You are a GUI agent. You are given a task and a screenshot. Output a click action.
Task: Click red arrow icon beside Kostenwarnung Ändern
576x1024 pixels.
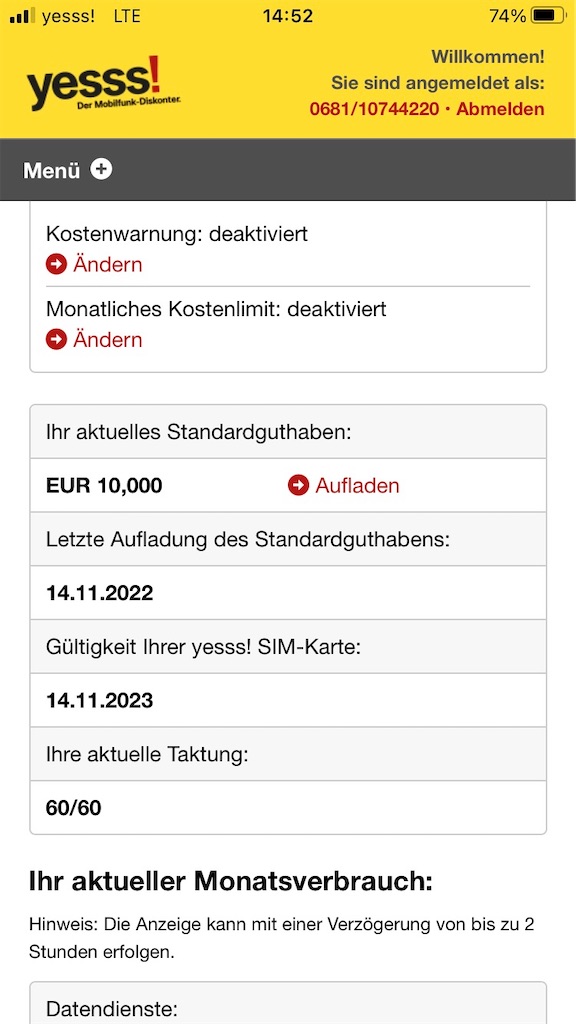pos(56,264)
